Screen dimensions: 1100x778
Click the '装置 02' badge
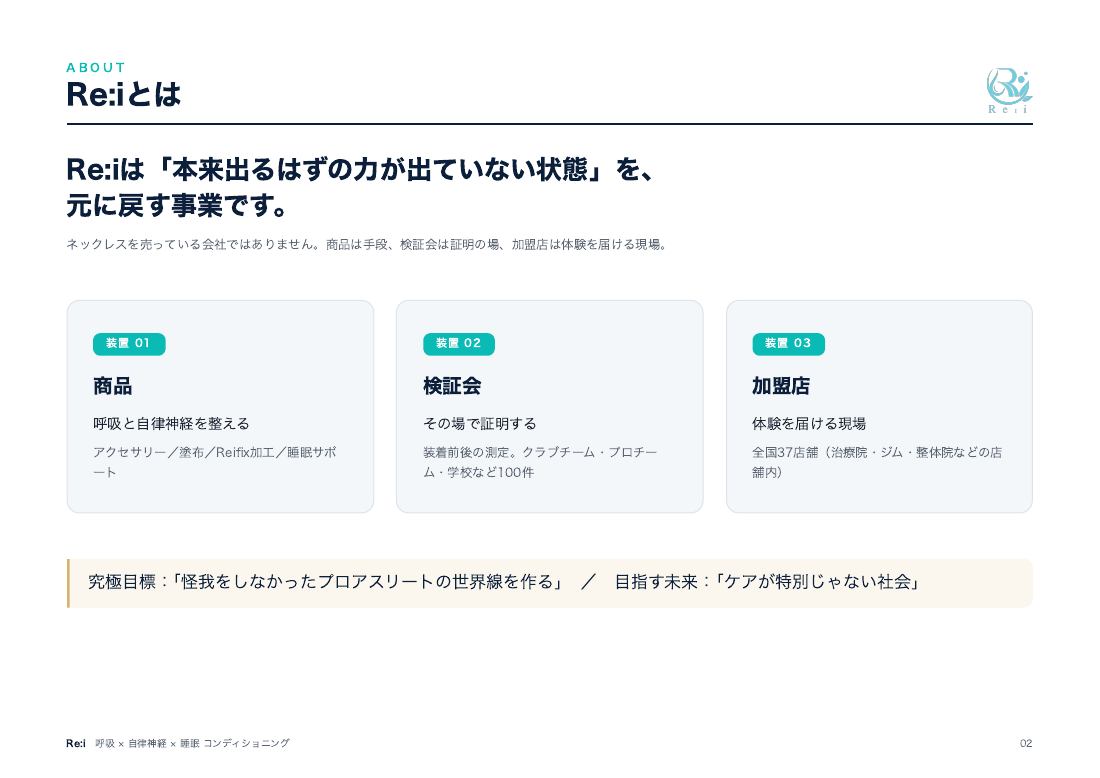[459, 344]
